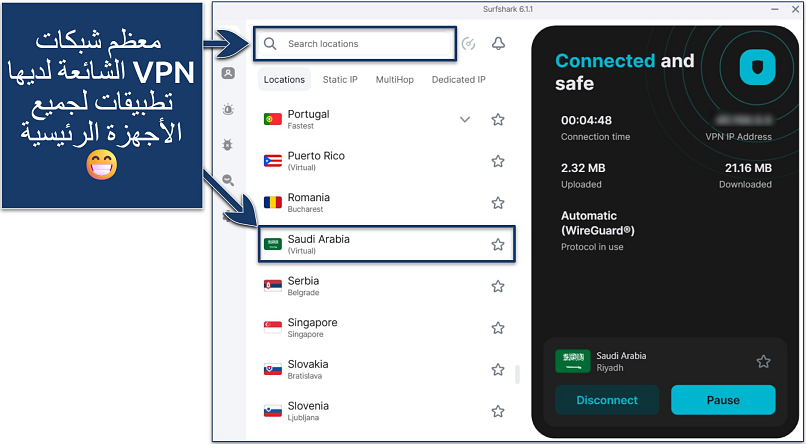
Task: Toggle the Slovakia favorite star
Action: (x=498, y=369)
